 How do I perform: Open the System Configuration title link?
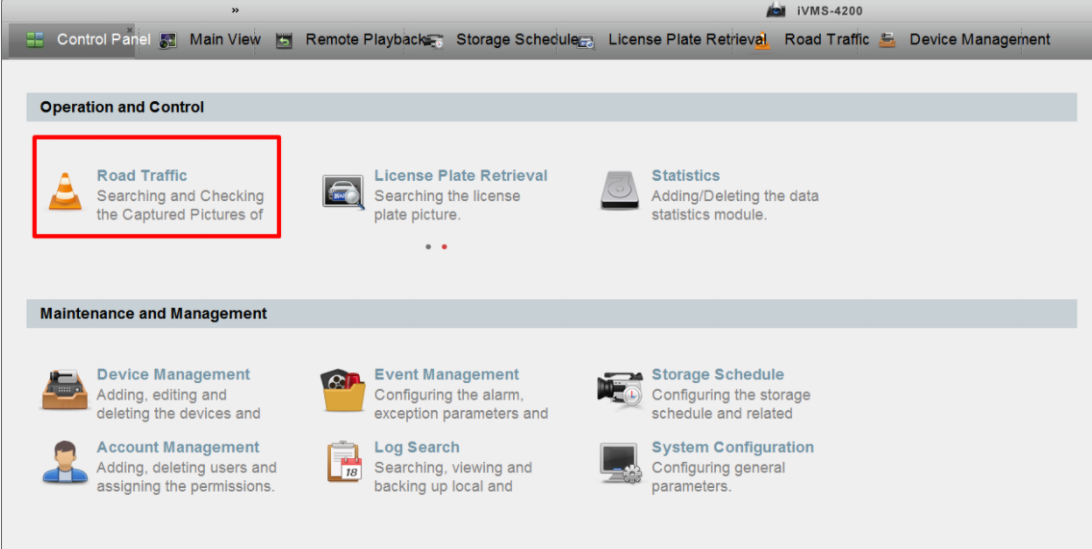tap(732, 448)
